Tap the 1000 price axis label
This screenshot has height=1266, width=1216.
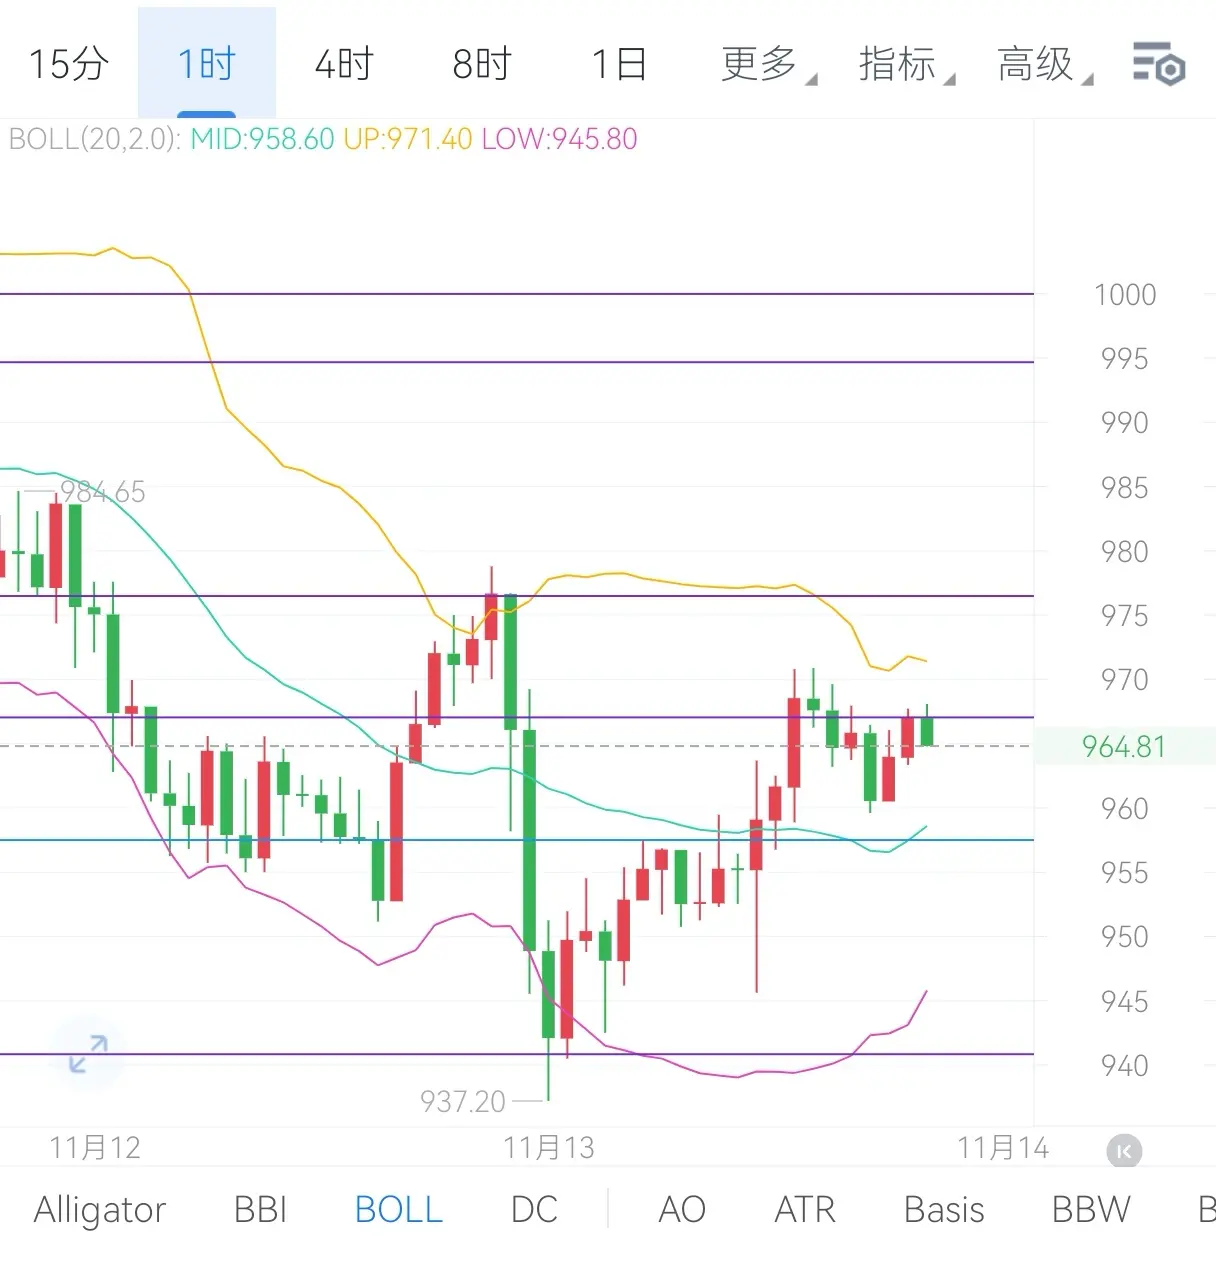point(1125,295)
